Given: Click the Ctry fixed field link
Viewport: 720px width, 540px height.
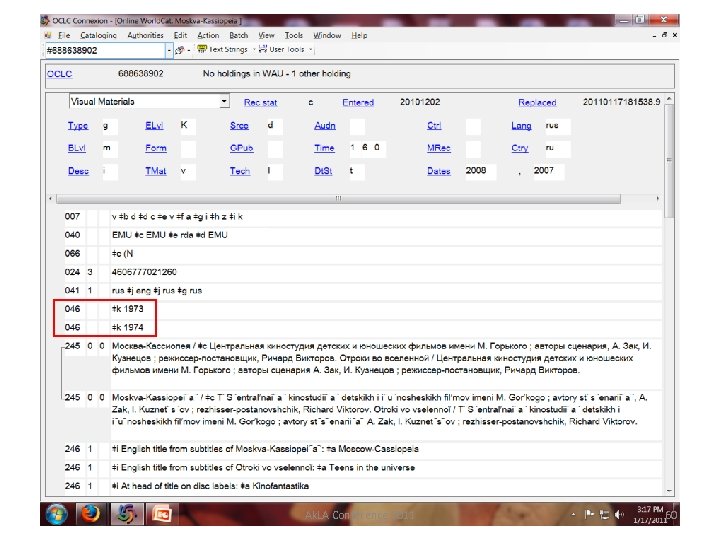Looking at the screenshot, I should pos(520,148).
